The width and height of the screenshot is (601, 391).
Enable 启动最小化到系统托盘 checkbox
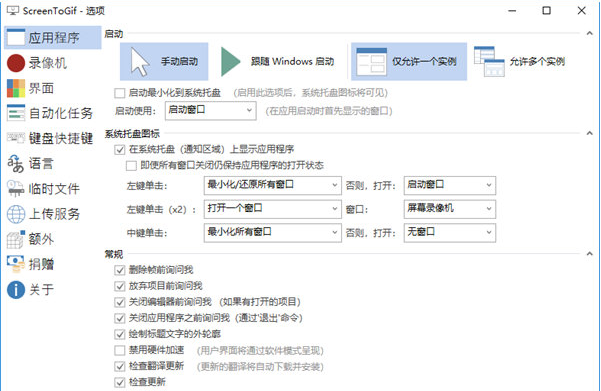point(120,93)
